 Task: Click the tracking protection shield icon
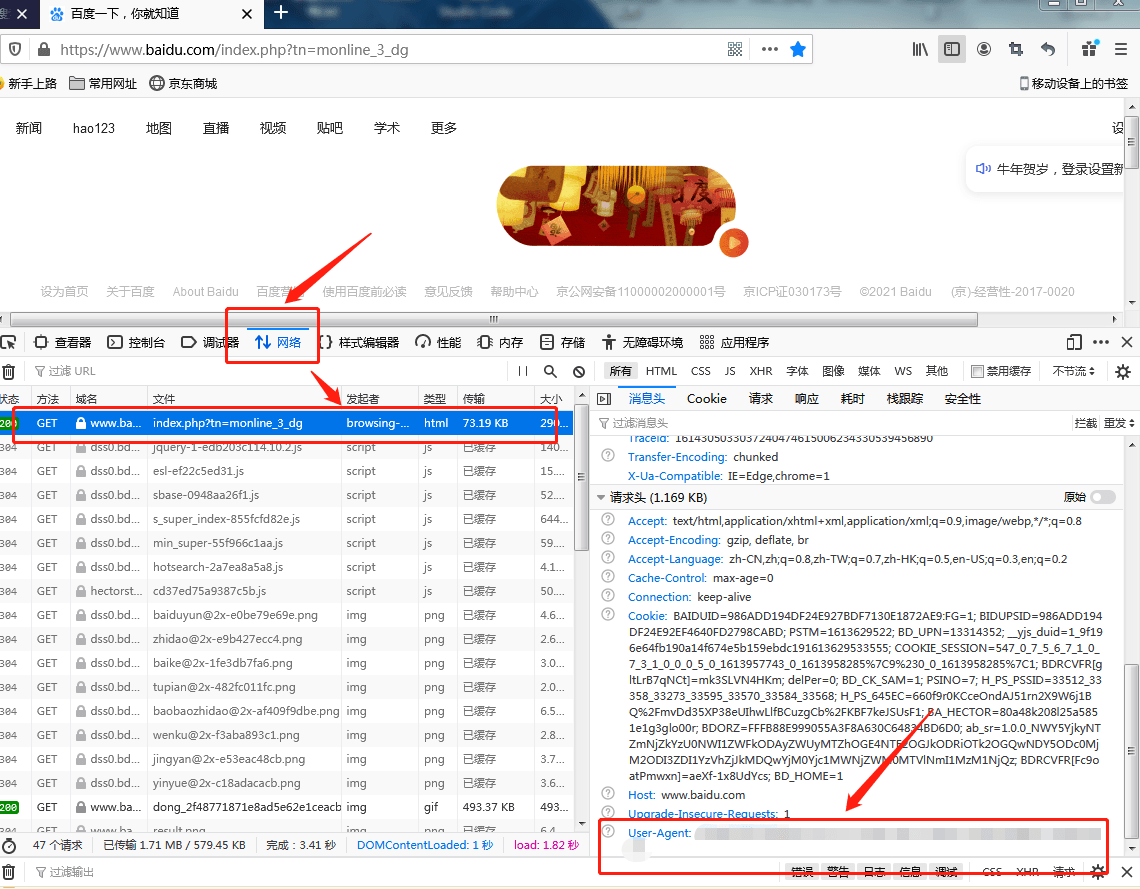tap(15, 49)
